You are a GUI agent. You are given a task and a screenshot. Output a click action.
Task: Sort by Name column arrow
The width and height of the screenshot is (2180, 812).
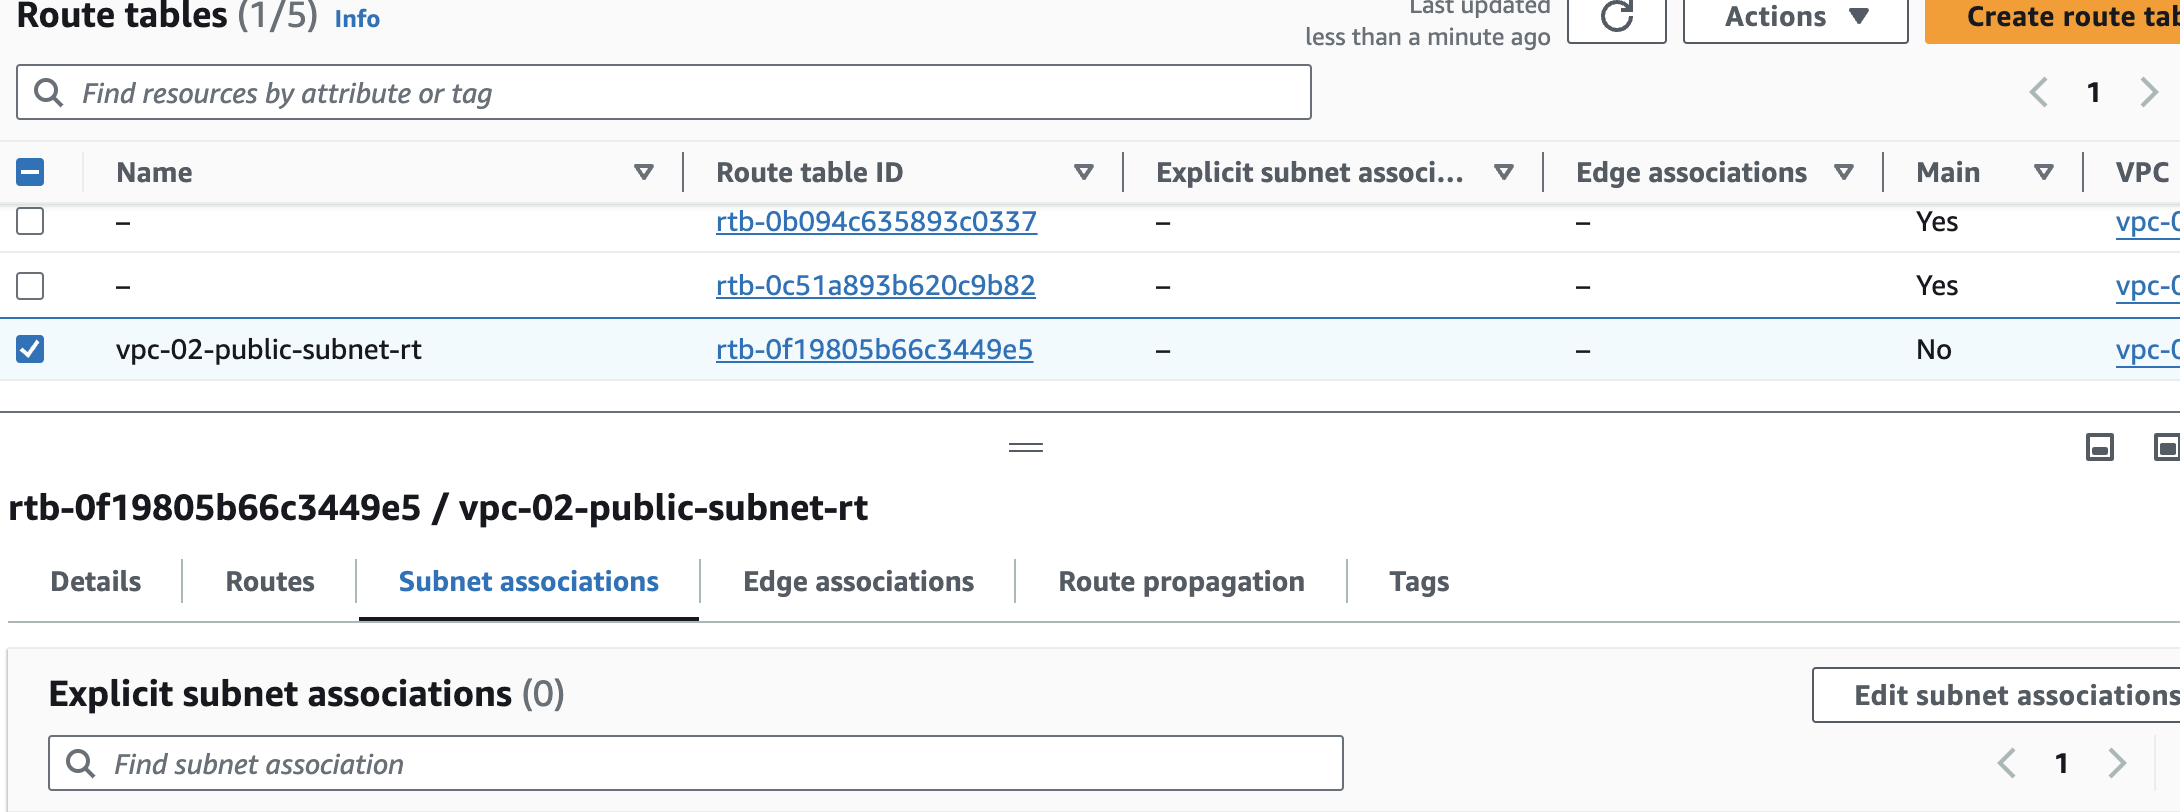point(644,172)
